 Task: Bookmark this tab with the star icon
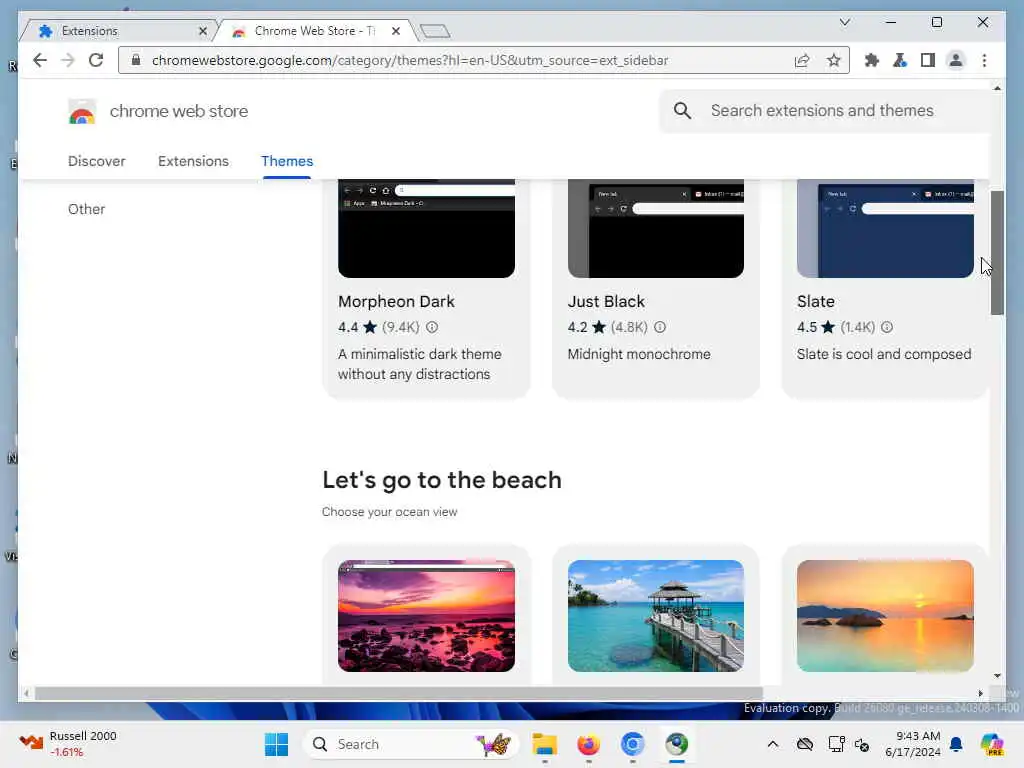click(x=833, y=60)
